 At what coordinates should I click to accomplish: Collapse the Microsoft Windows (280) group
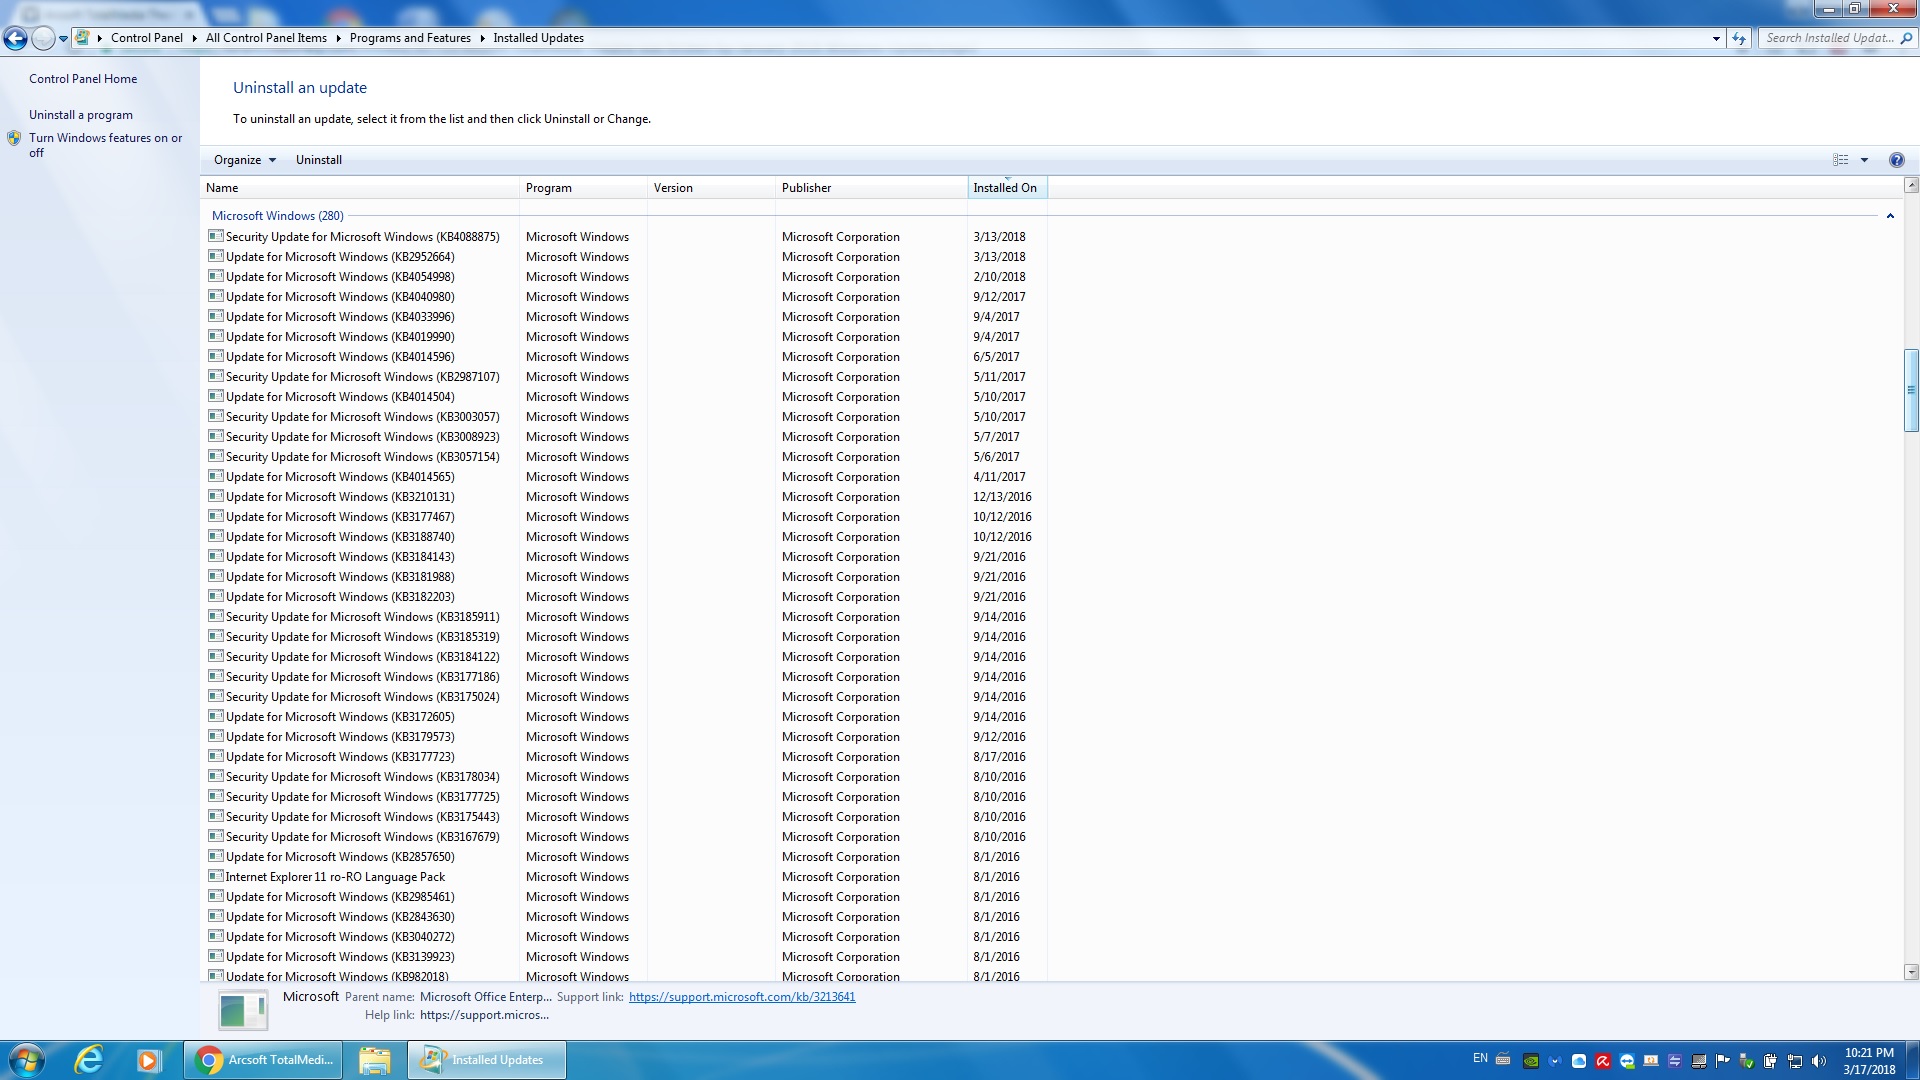pos(1890,216)
